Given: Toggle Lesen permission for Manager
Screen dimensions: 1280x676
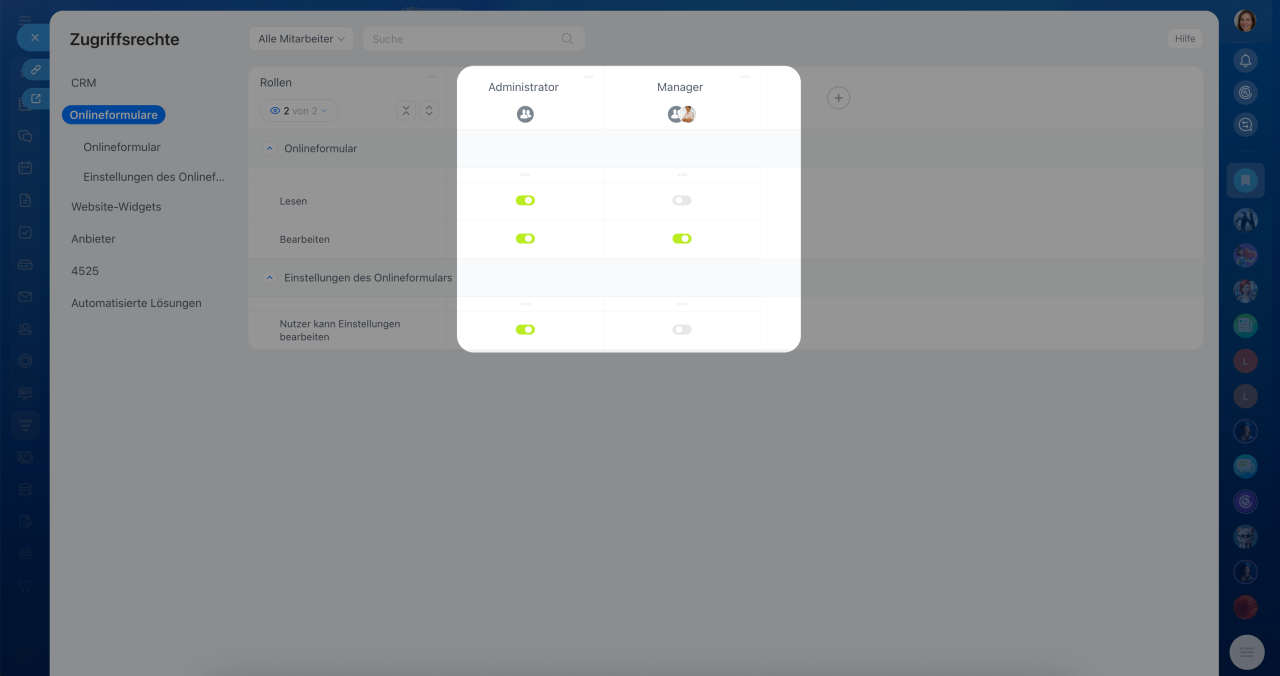Looking at the screenshot, I should [682, 200].
